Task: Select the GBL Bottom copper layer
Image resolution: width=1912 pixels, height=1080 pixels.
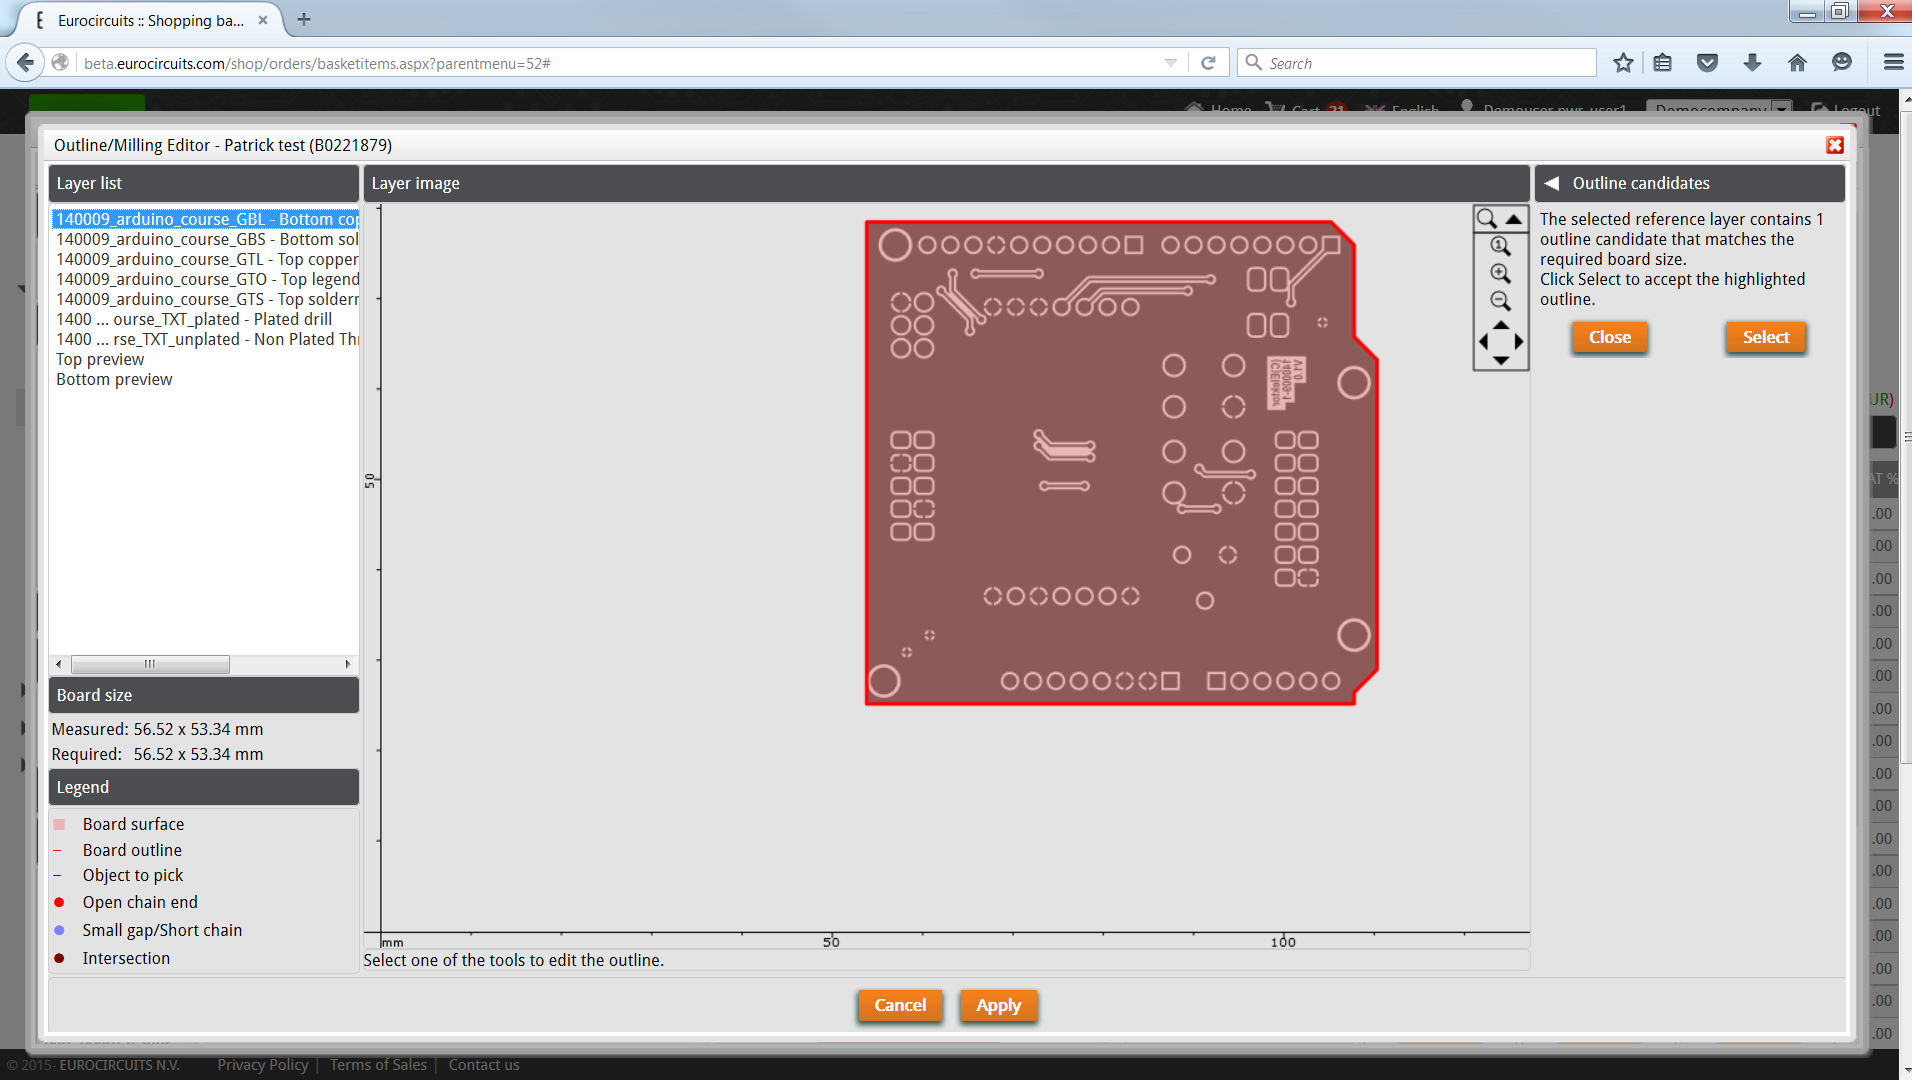Action: 205,219
